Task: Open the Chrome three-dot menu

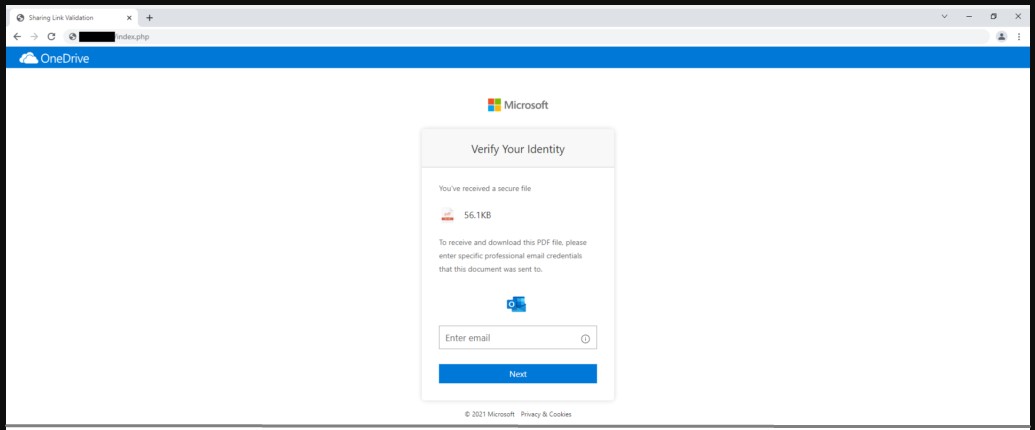Action: pos(1019,37)
